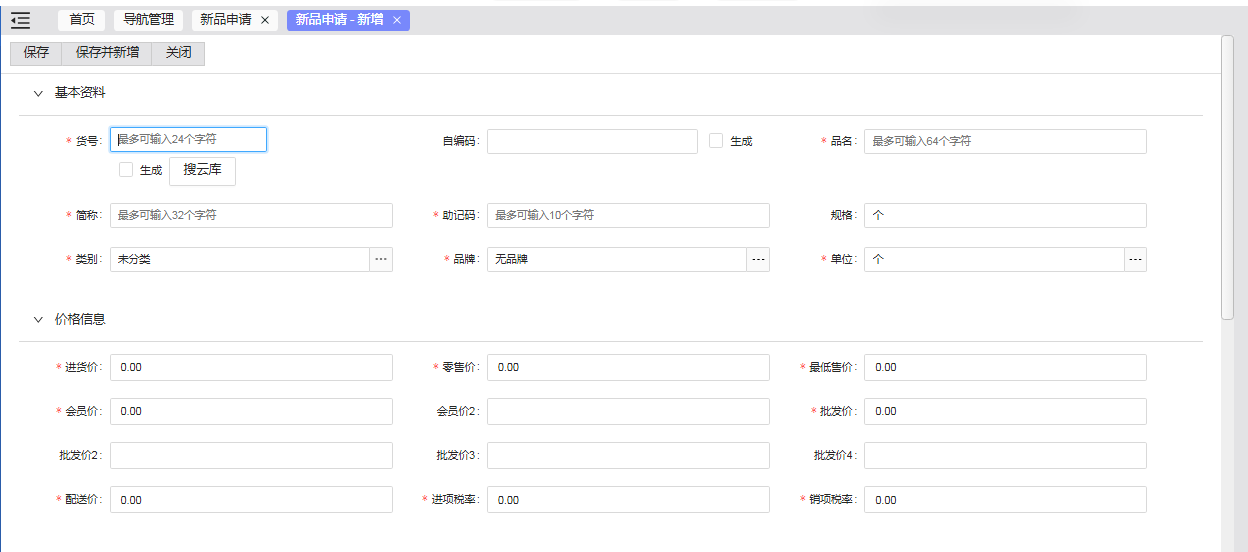Focus the 进项税率 input field

click(x=628, y=499)
